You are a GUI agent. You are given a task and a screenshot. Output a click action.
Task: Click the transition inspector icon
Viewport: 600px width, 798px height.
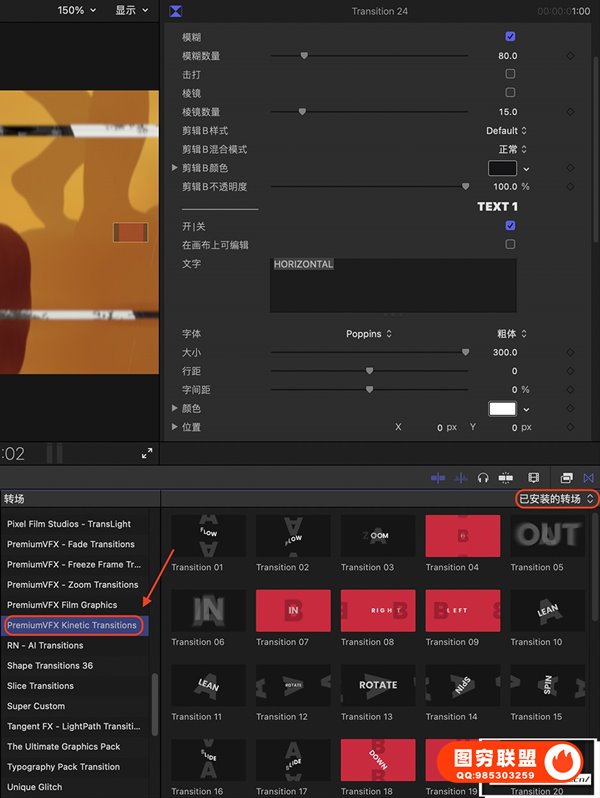176,11
